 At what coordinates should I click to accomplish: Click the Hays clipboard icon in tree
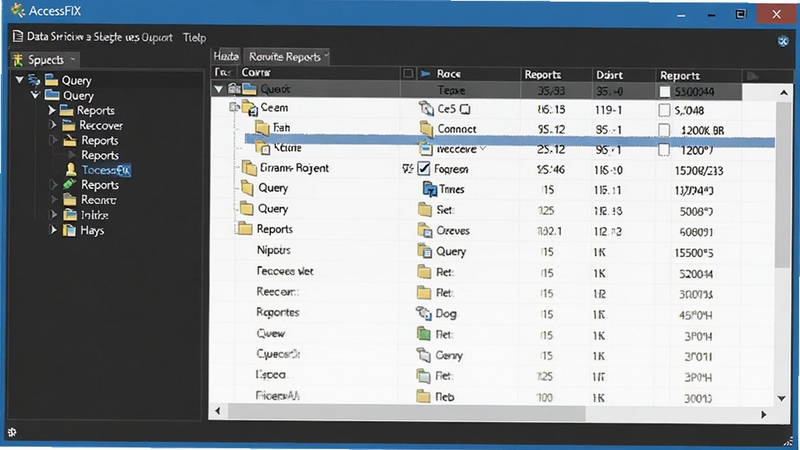(69, 230)
